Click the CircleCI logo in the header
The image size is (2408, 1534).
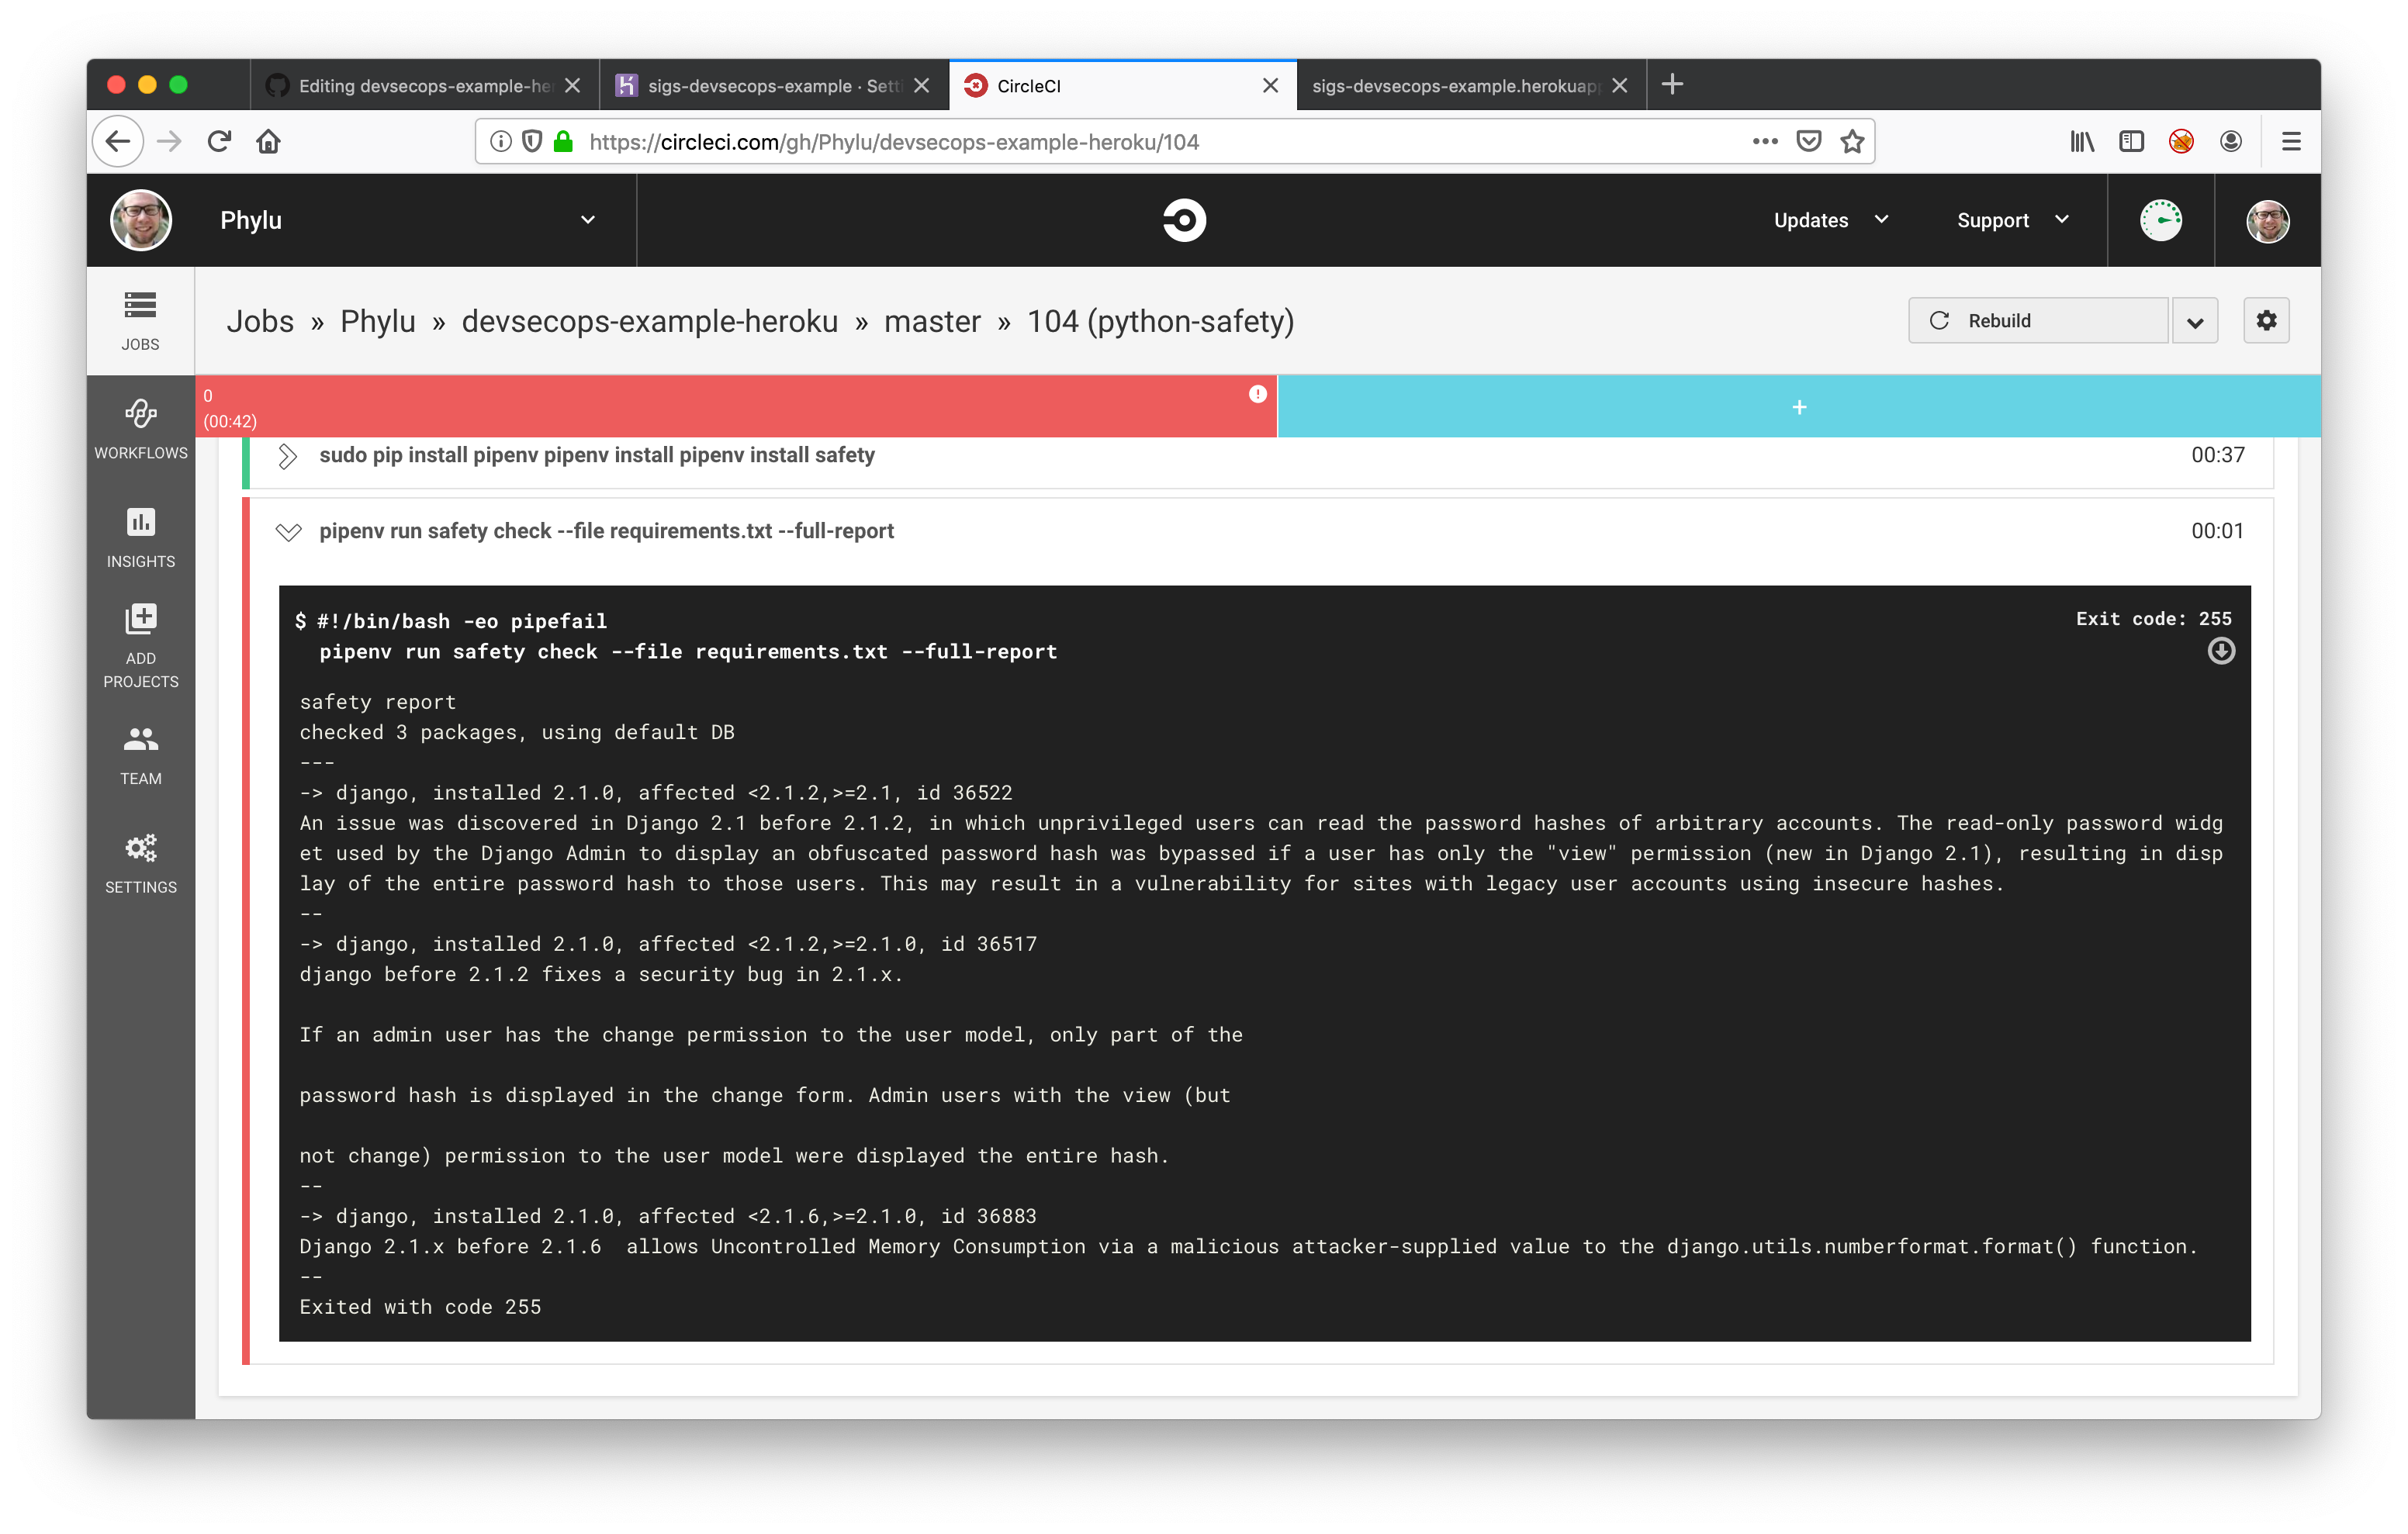[x=1184, y=220]
